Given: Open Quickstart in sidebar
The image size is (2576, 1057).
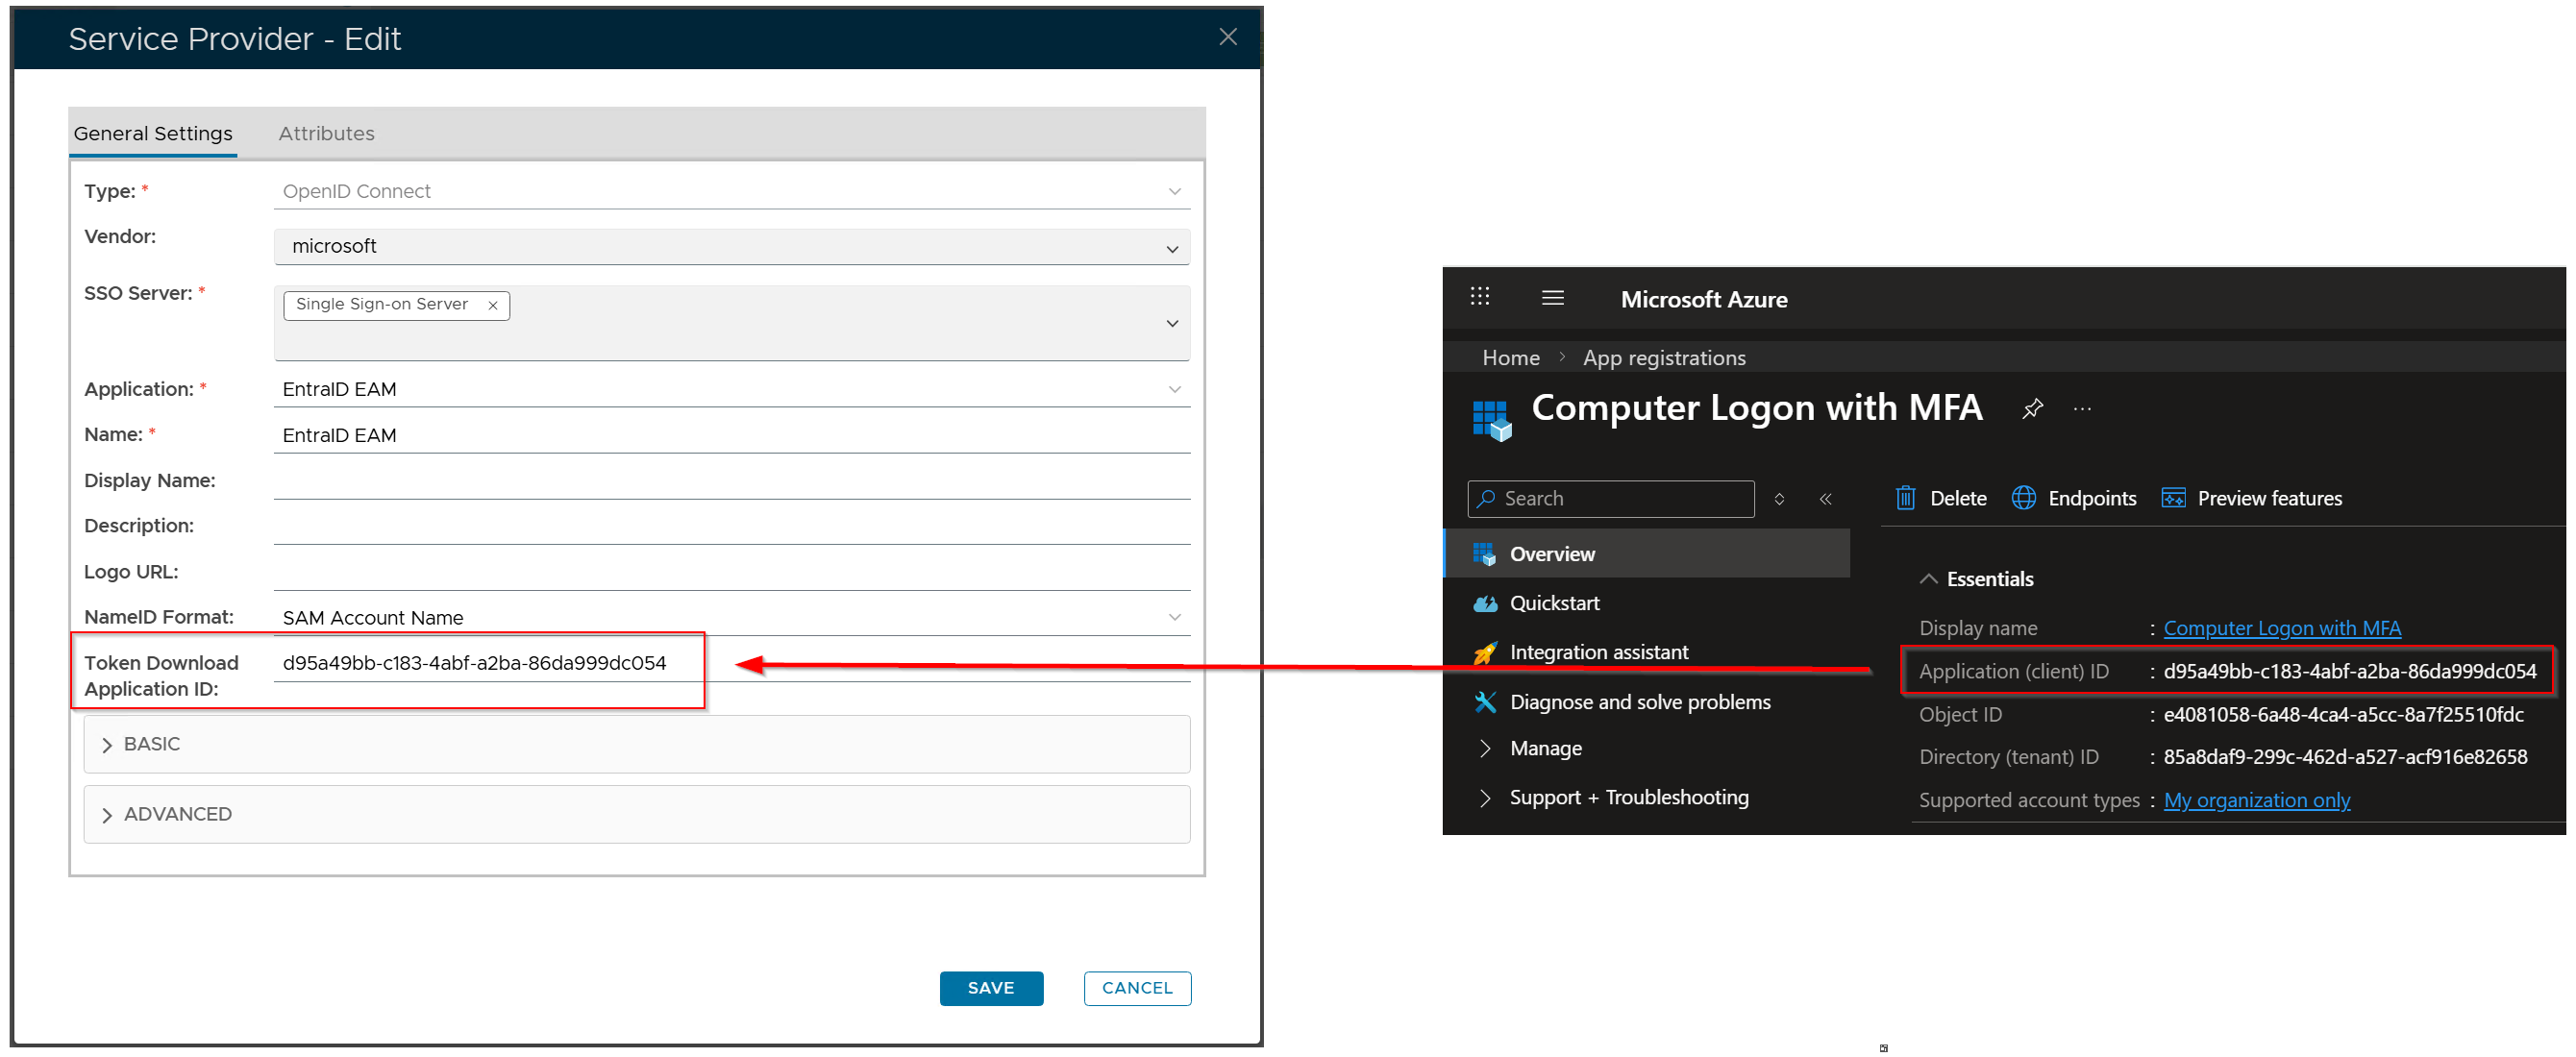Looking at the screenshot, I should tap(1554, 603).
